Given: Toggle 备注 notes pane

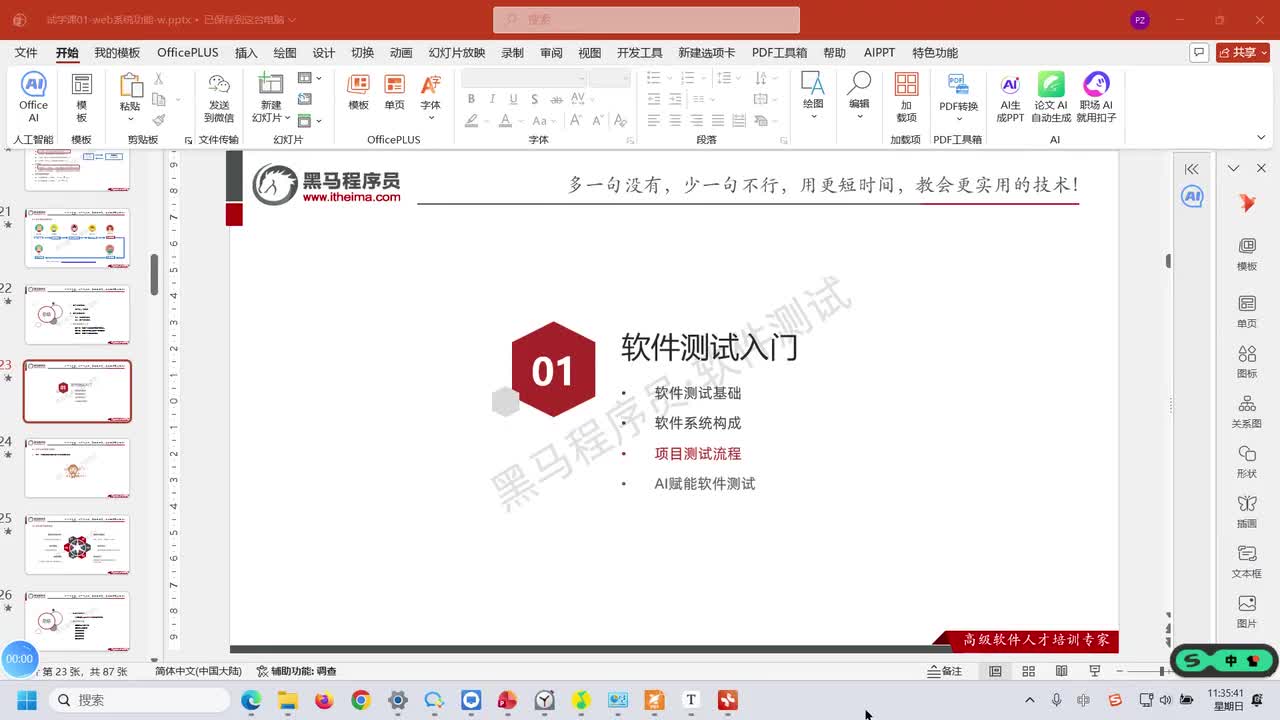Looking at the screenshot, I should click(x=945, y=671).
